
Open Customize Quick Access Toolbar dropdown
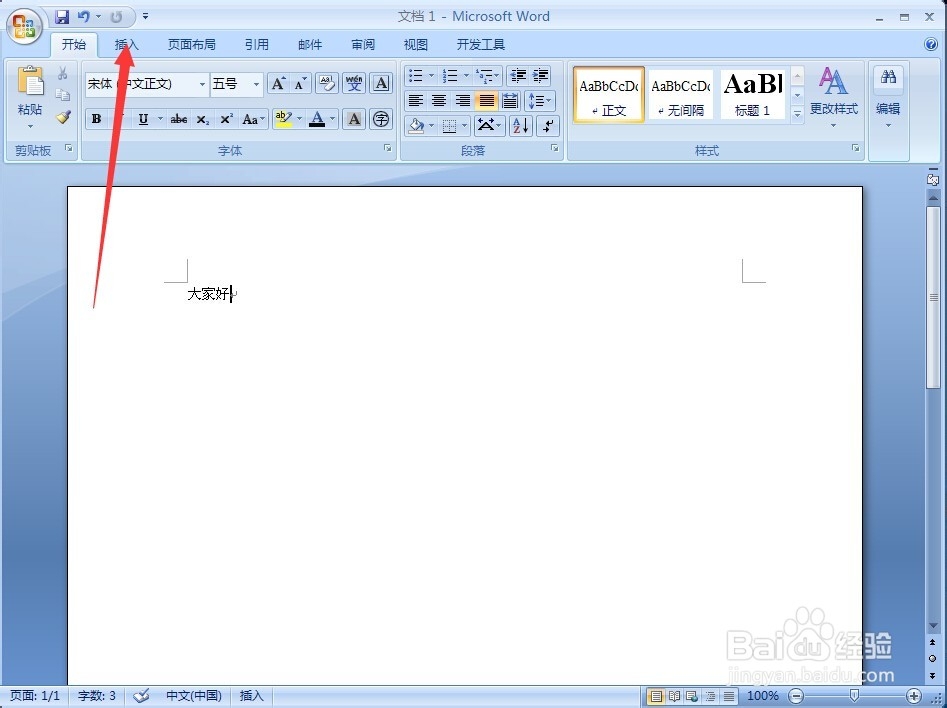pyautogui.click(x=146, y=17)
